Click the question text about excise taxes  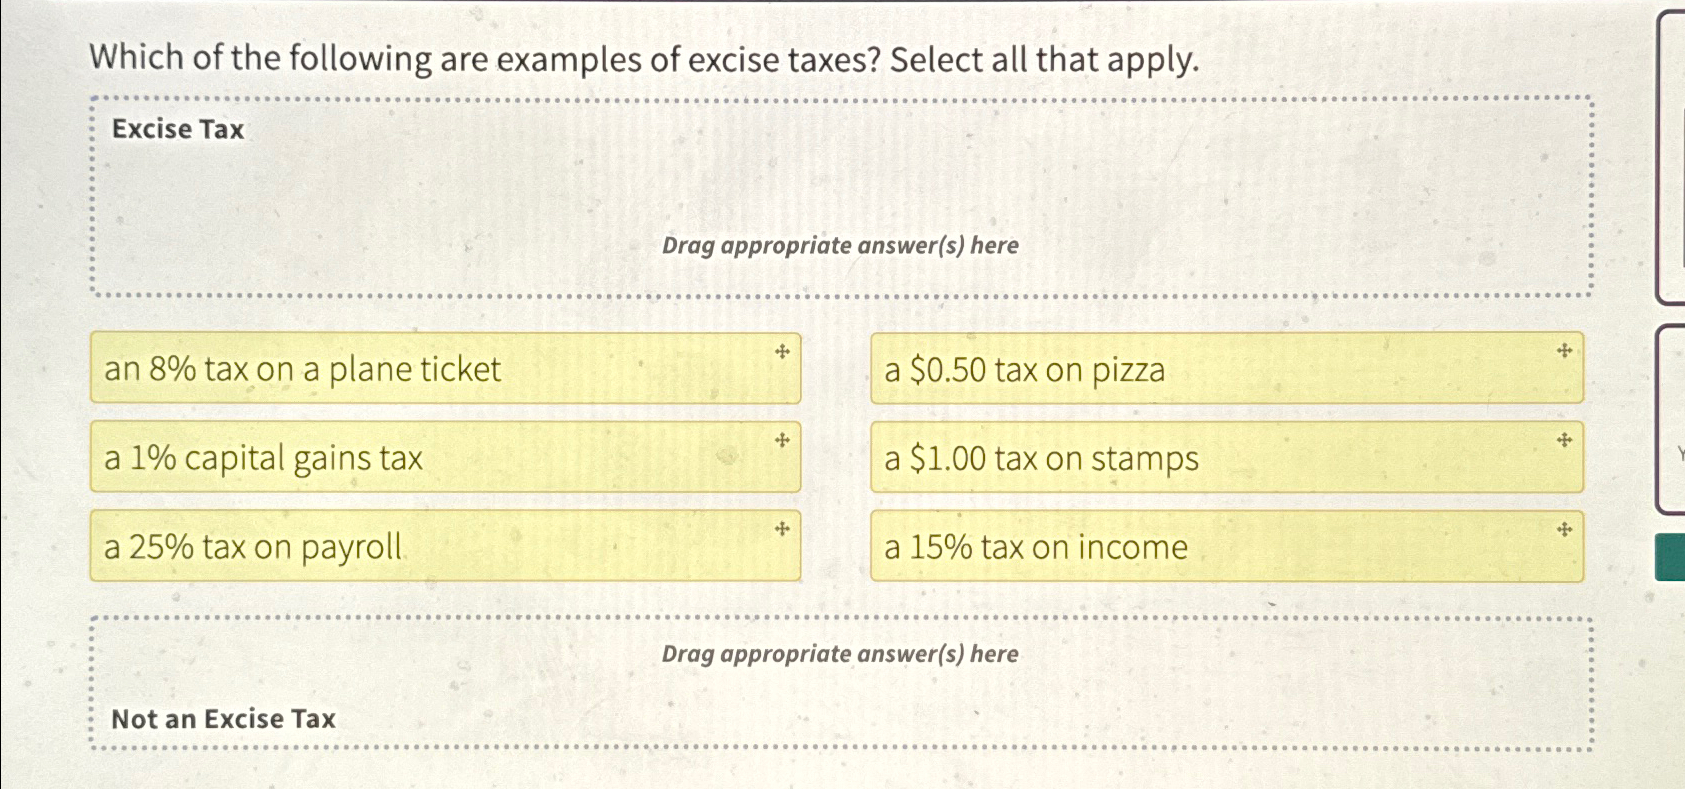click(641, 60)
